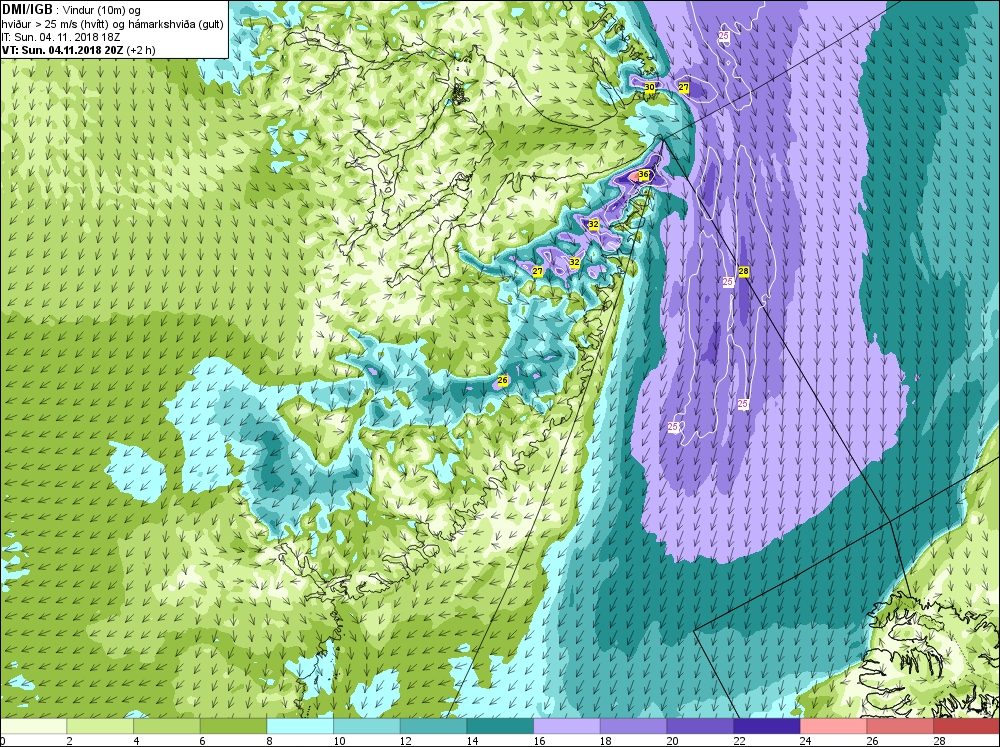The image size is (1000, 747).
Task: Click the IT initial time 18Z line
Action: [x=62, y=37]
